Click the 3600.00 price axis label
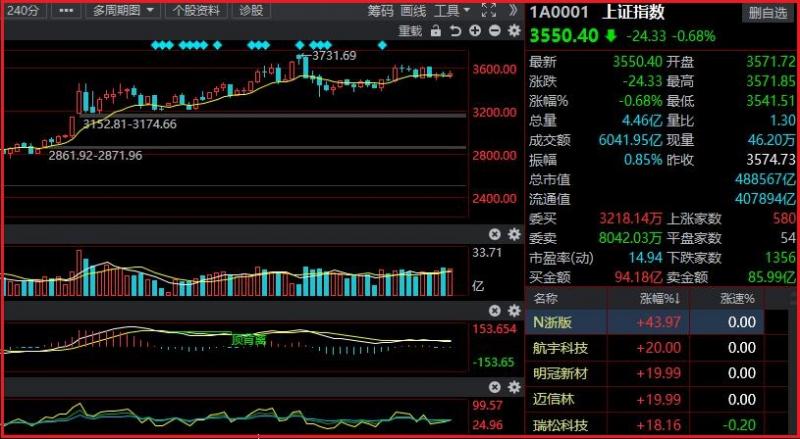 click(494, 69)
